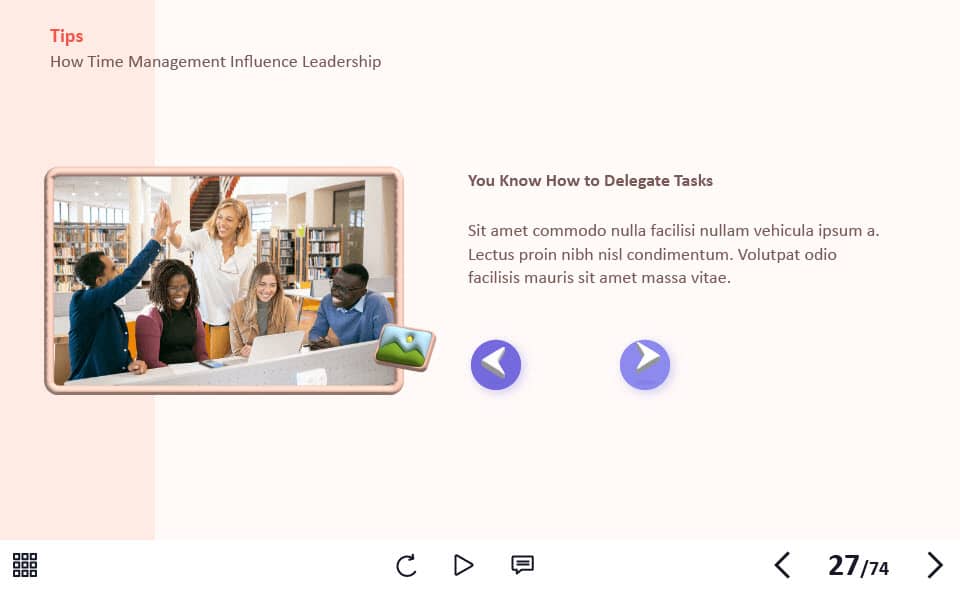Click the 'Sit amet commodo nulla' paragraph

point(673,254)
